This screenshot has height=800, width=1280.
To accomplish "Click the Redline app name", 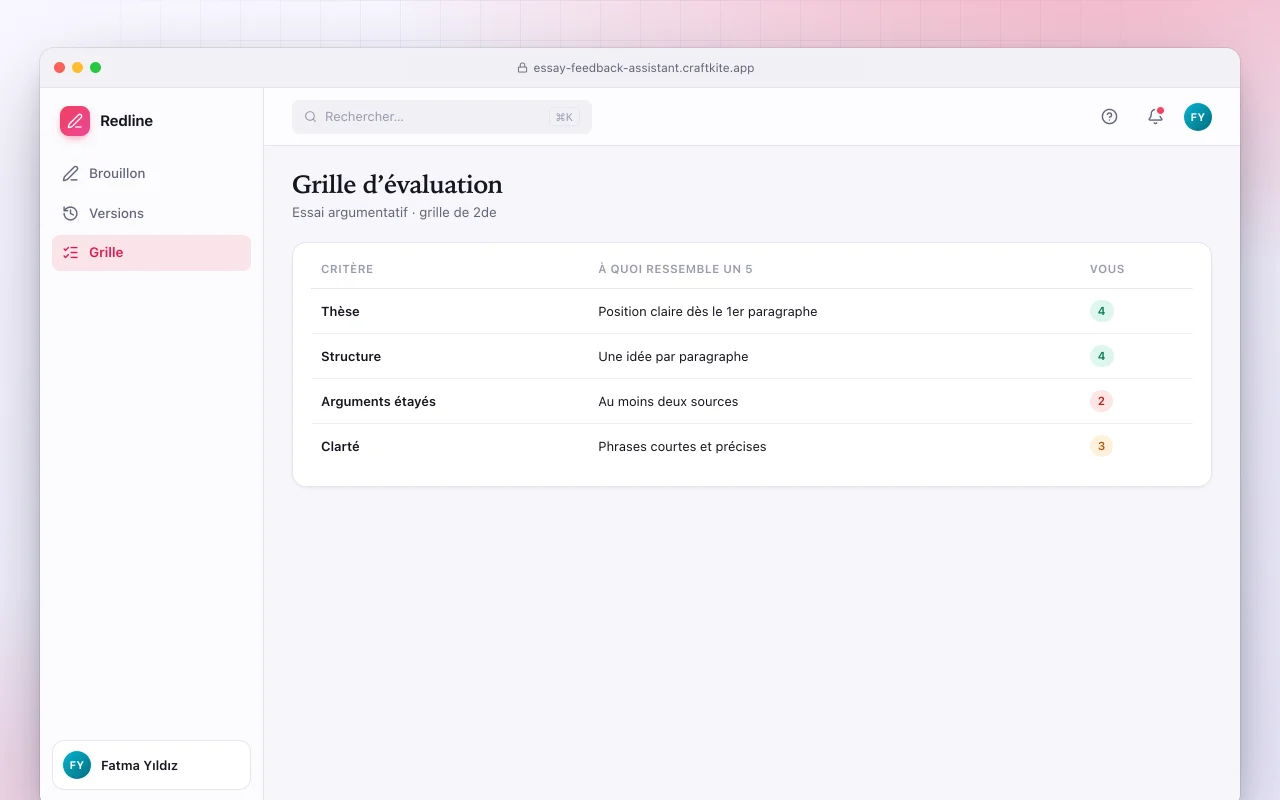I will point(126,121).
